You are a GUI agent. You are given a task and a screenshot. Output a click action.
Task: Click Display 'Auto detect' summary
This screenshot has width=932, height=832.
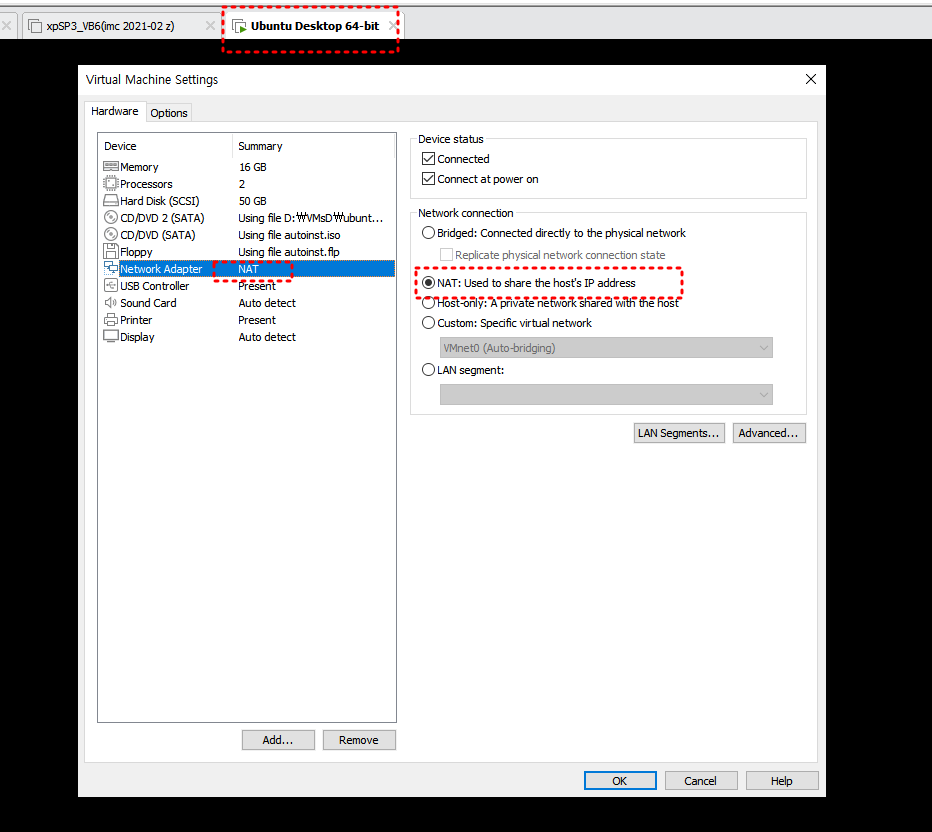pos(267,337)
